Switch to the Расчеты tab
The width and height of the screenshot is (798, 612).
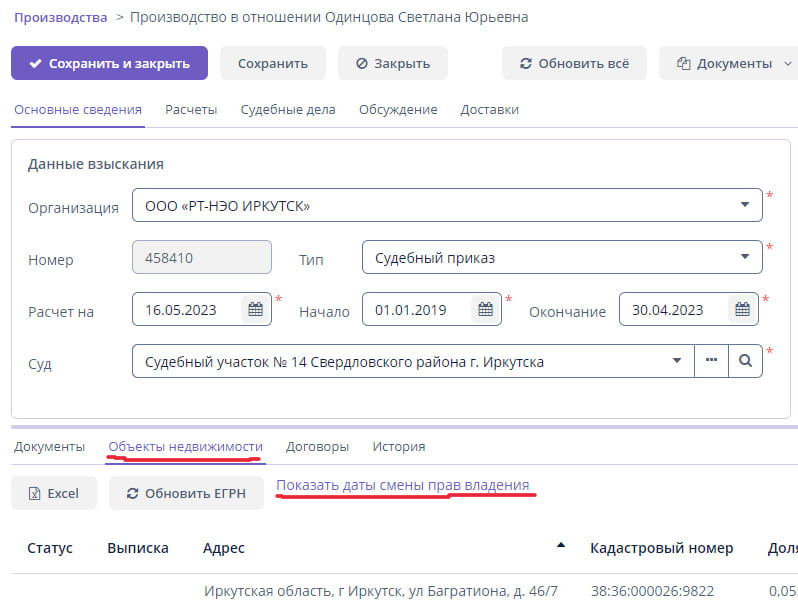(x=191, y=110)
